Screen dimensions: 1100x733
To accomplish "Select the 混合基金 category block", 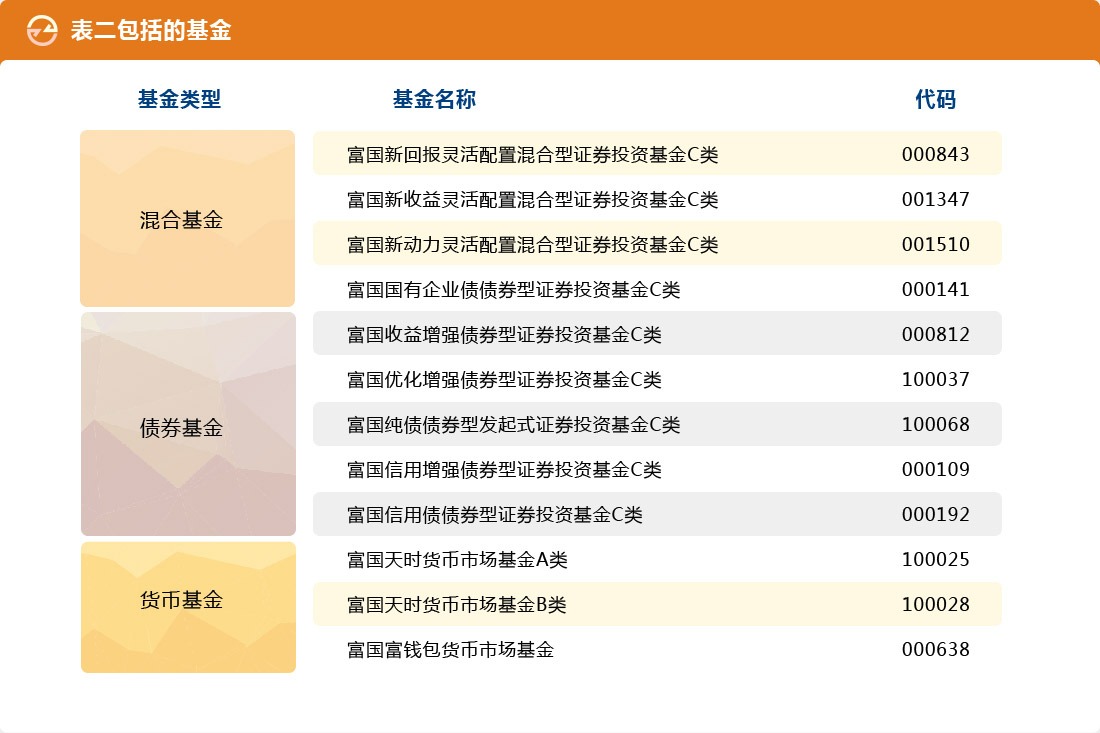I will click(x=187, y=218).
